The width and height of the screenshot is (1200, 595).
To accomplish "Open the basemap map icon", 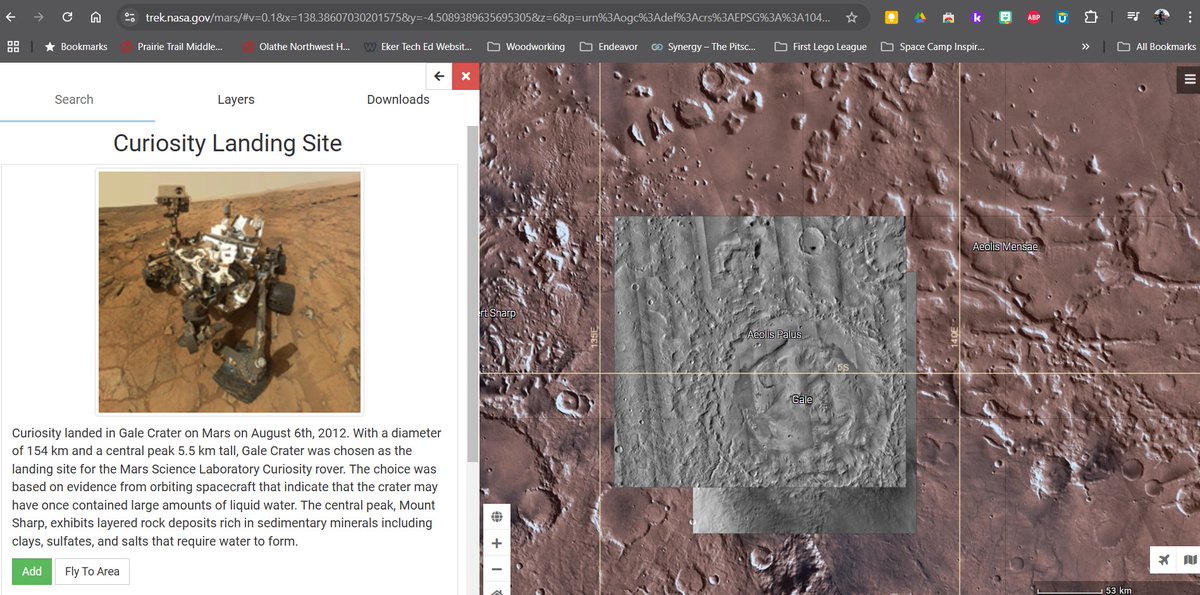I will coord(1189,559).
